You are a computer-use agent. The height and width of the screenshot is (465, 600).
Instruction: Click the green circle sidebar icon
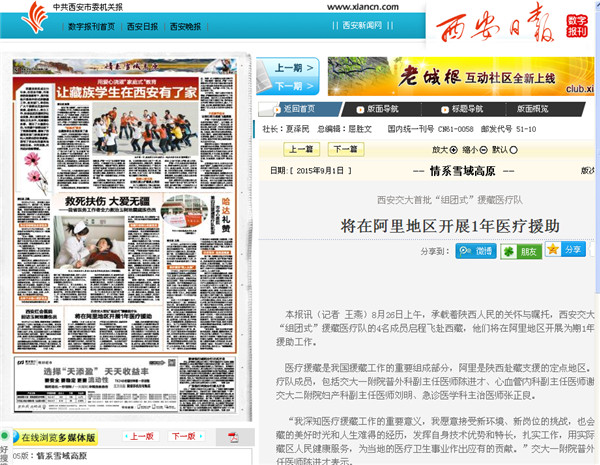pos(5,437)
